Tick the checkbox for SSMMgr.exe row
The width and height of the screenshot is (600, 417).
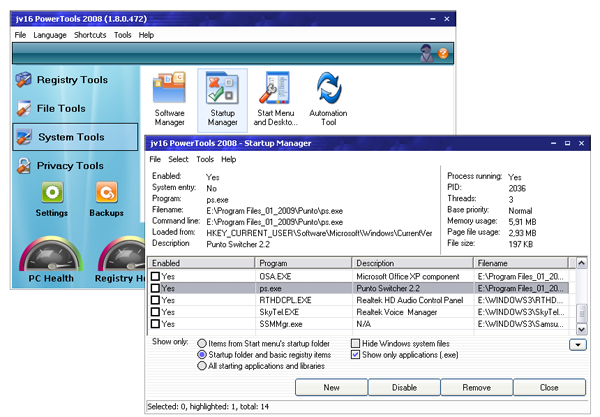tap(155, 324)
